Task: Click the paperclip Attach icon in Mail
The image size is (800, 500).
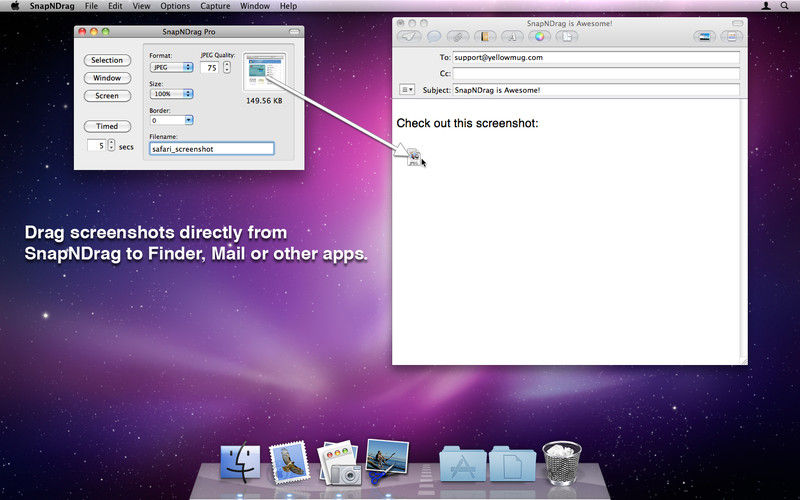Action: pyautogui.click(x=458, y=37)
